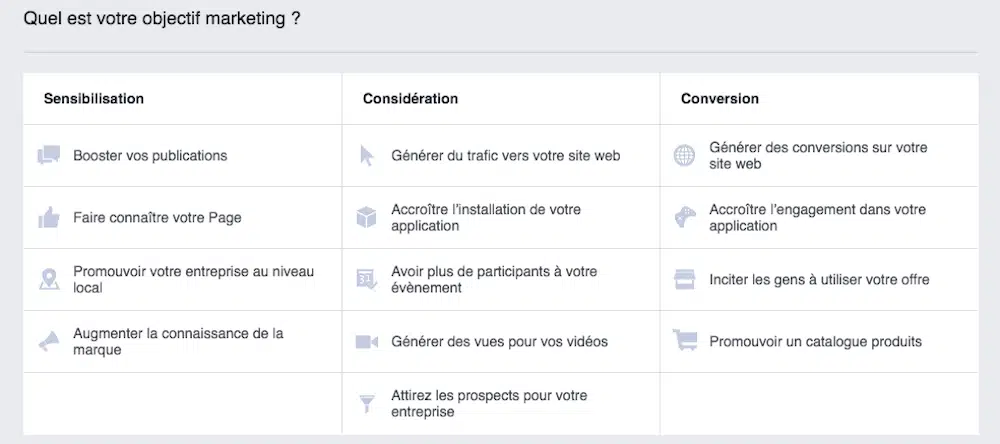Image resolution: width=1000 pixels, height=444 pixels.
Task: Click the Sensibilisation column header
Action: point(94,99)
